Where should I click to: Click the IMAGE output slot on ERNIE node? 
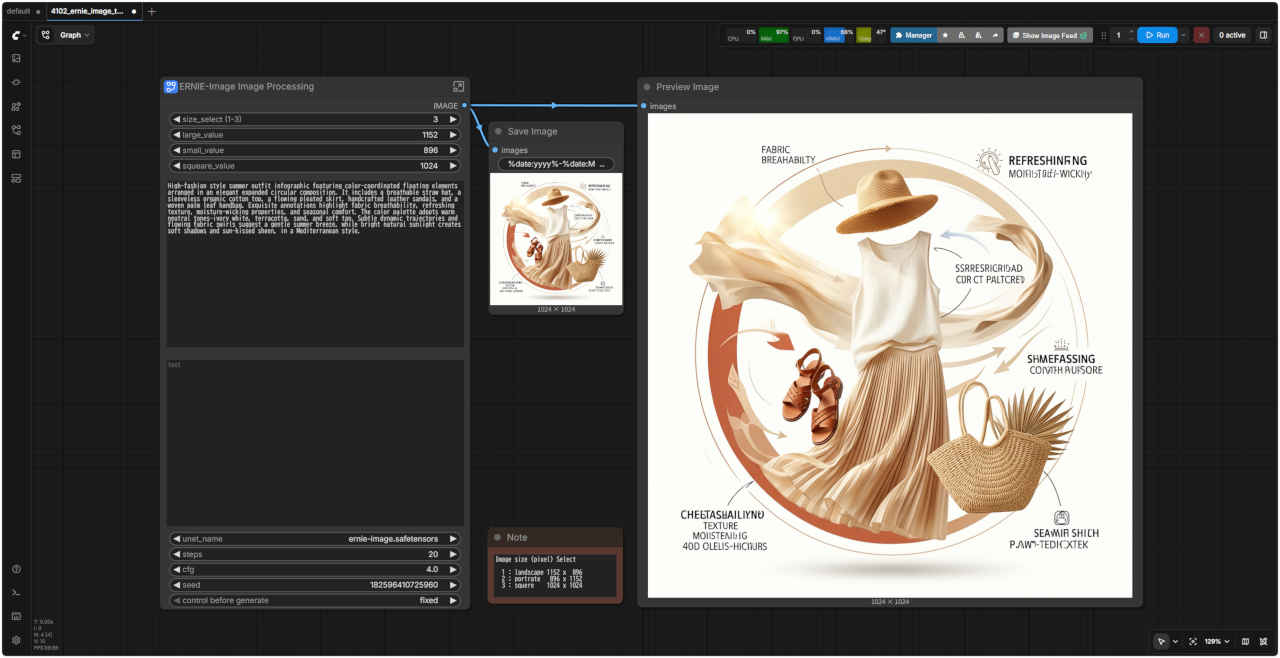(465, 105)
